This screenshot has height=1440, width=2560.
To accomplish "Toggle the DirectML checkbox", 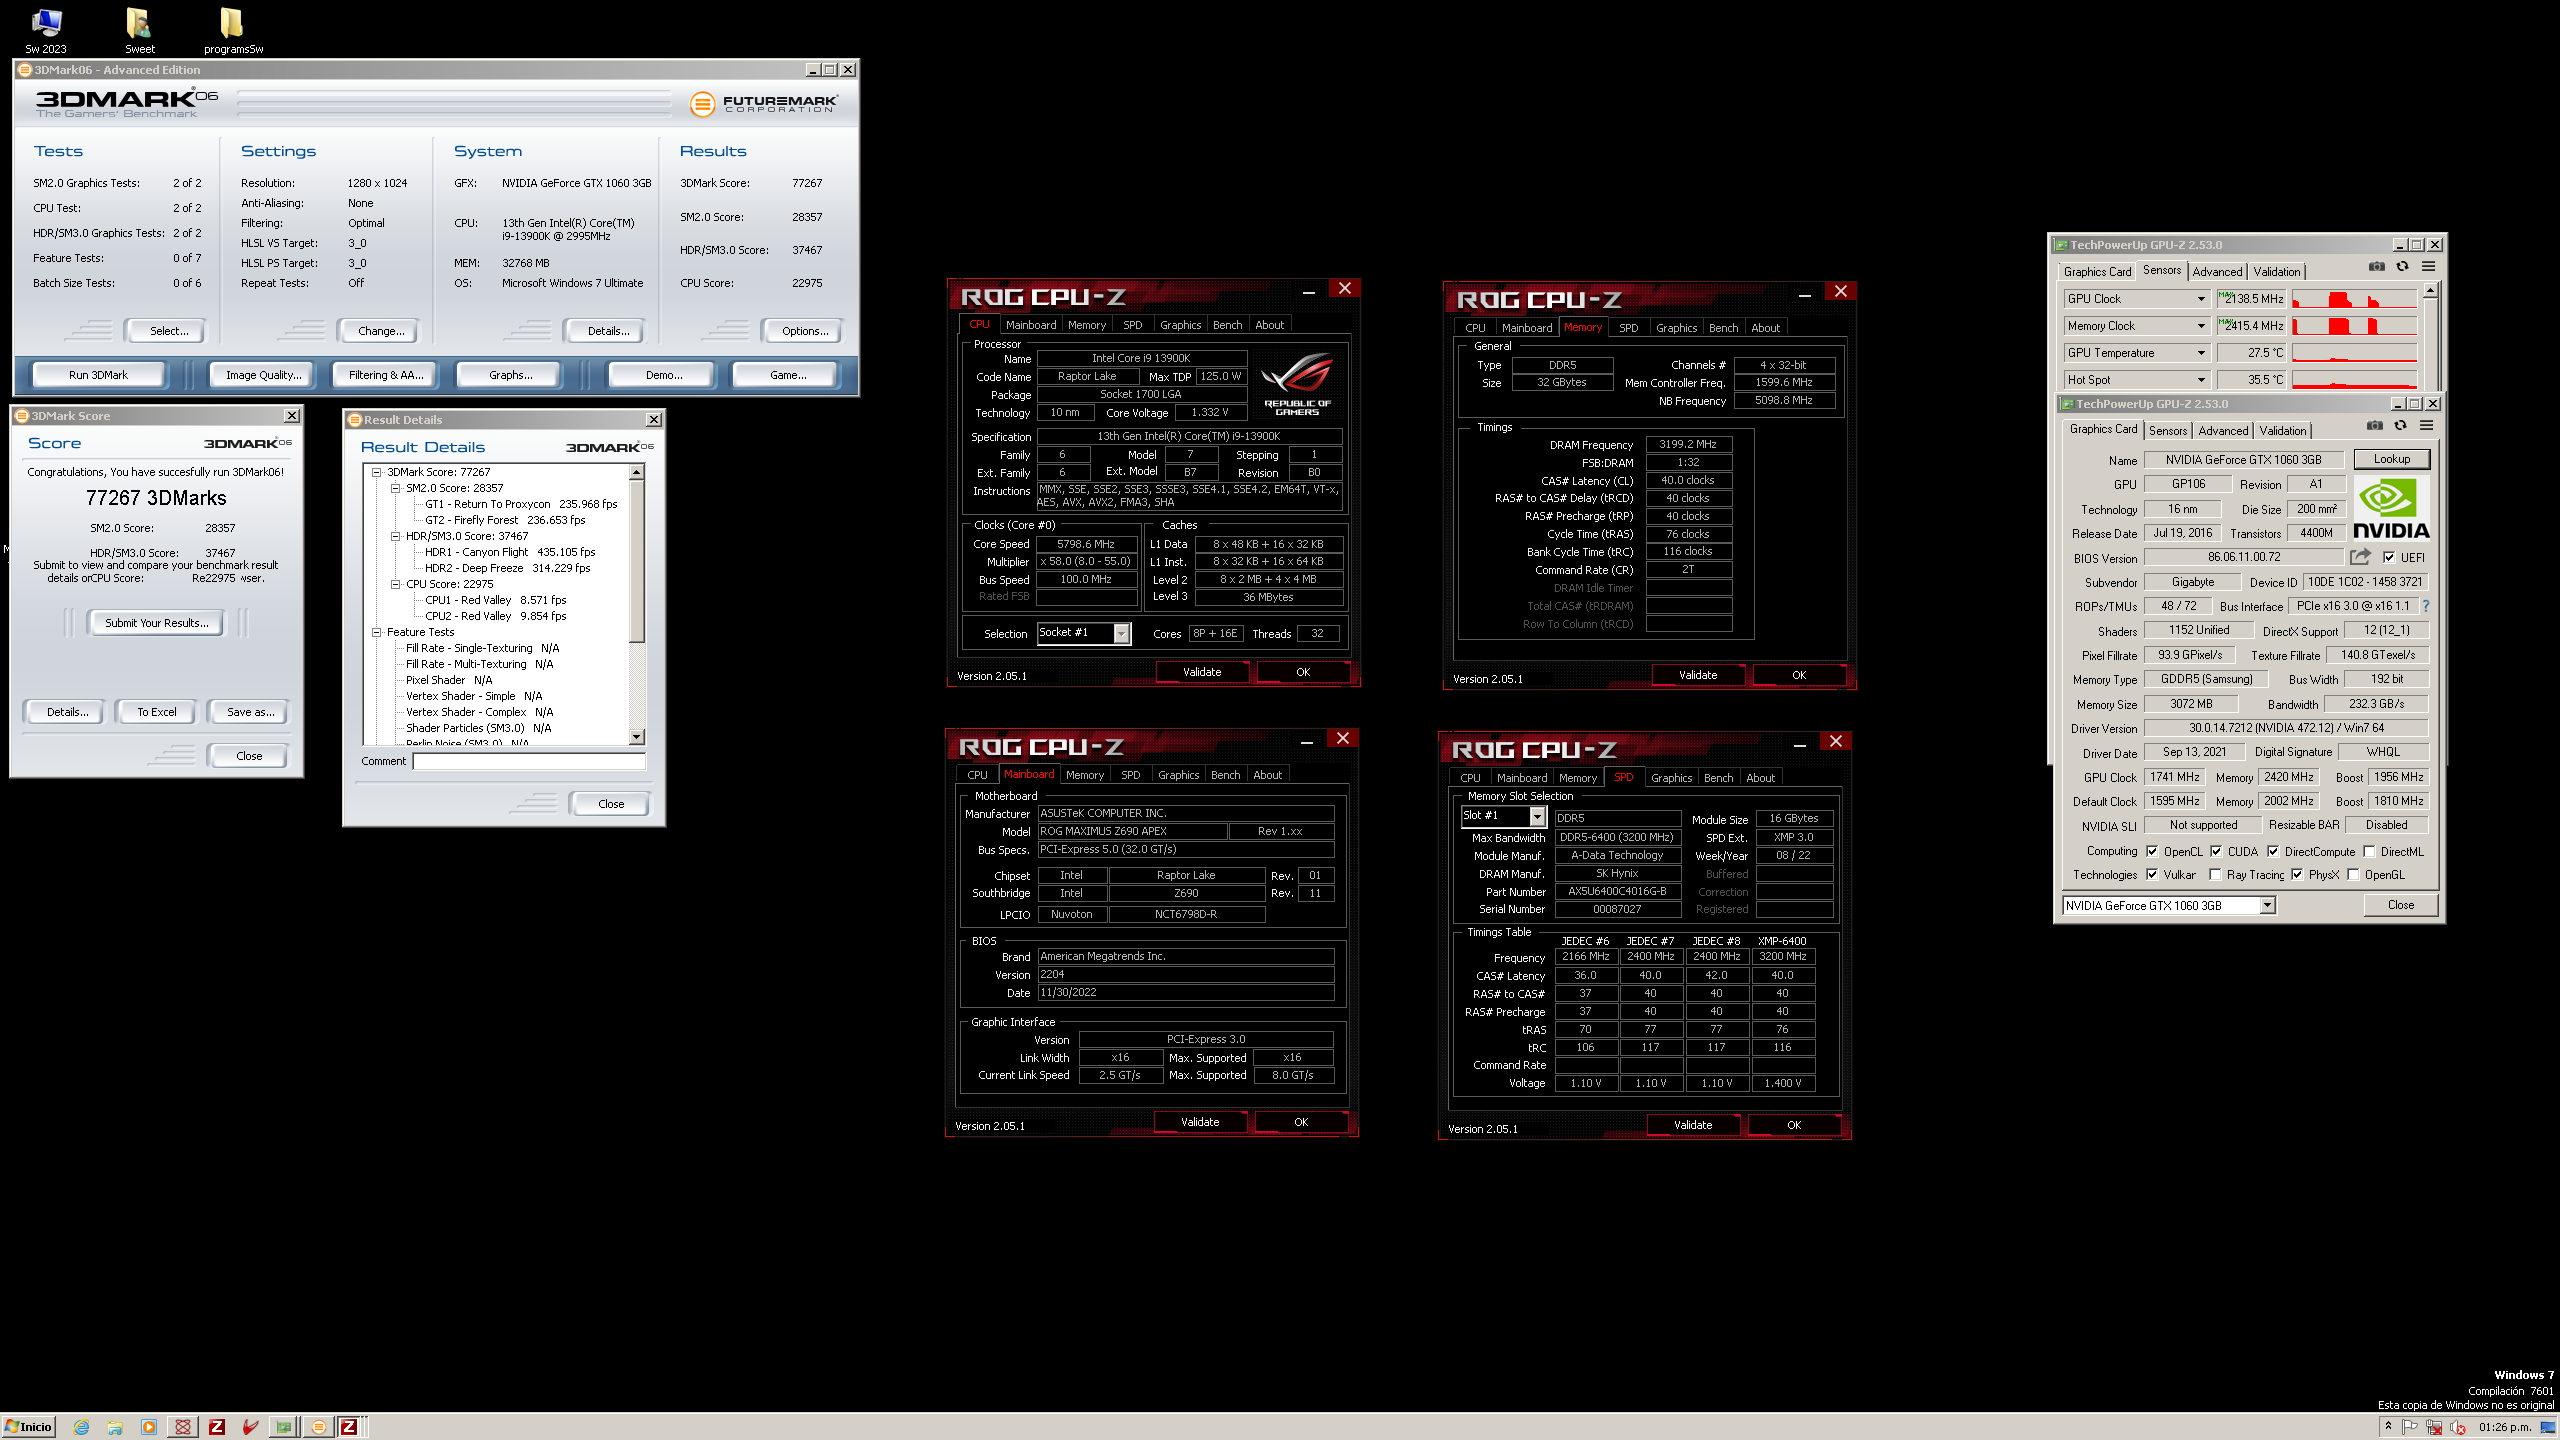I will [x=2369, y=852].
